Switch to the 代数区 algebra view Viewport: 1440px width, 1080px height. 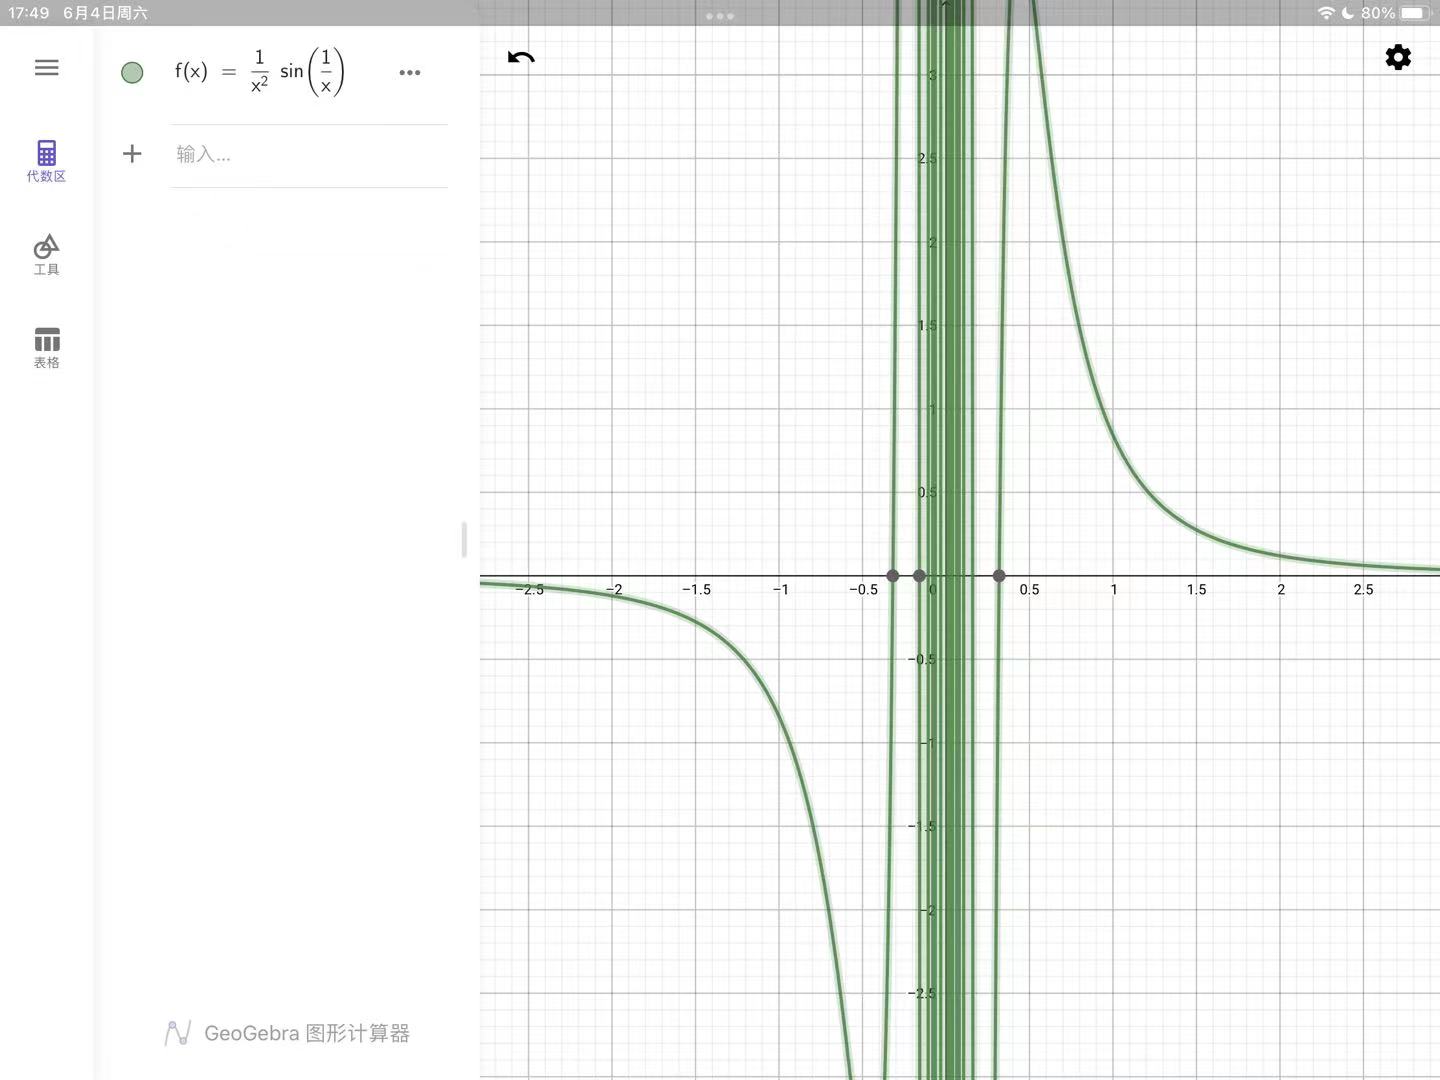46,161
